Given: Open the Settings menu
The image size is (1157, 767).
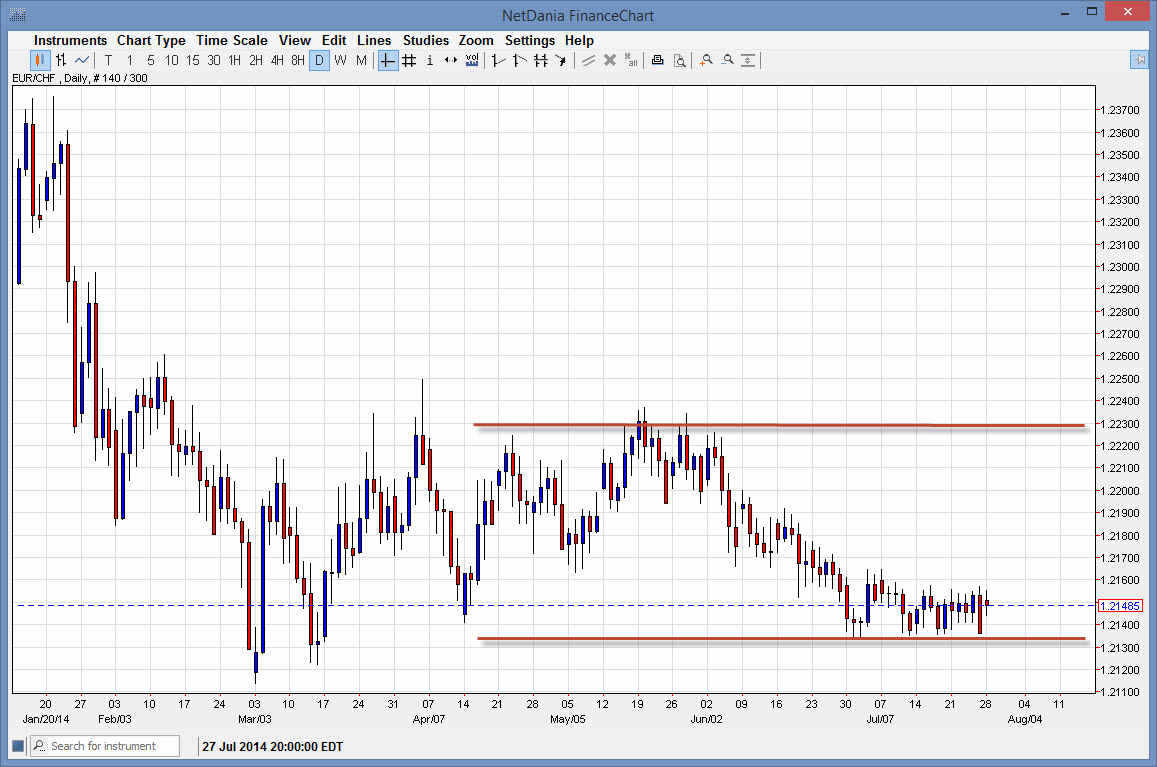Looking at the screenshot, I should point(530,40).
